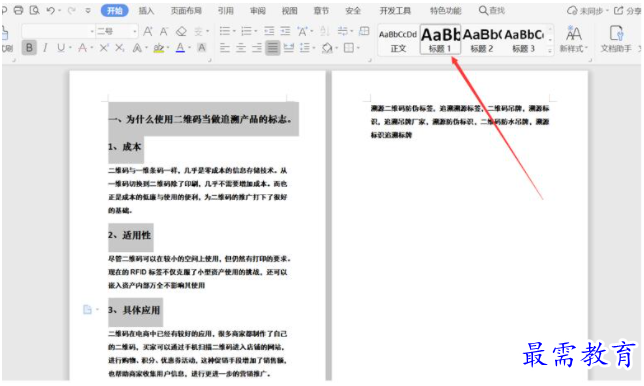Apply the 正文 body style
Screen dimensions: 644x386
[398, 40]
